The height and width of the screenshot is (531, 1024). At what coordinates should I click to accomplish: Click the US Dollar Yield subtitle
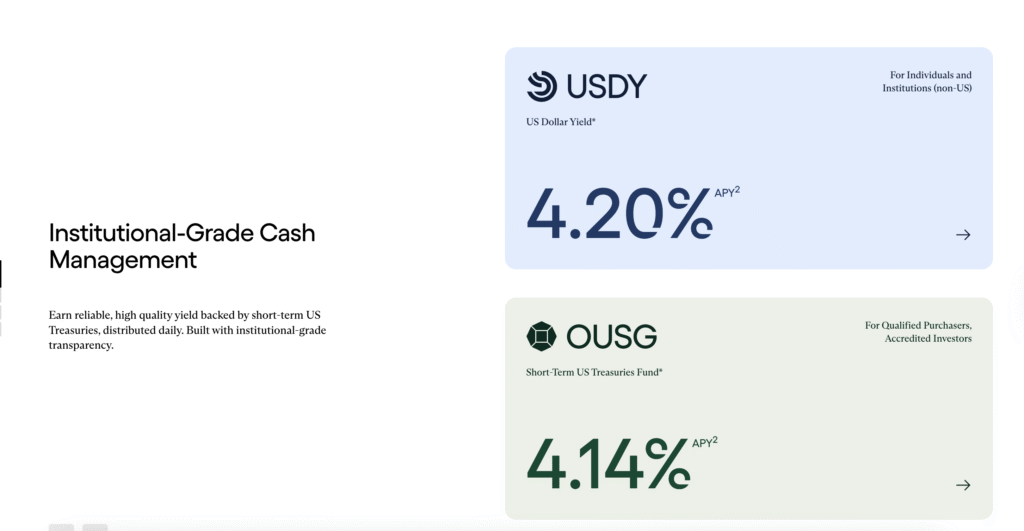coord(561,122)
